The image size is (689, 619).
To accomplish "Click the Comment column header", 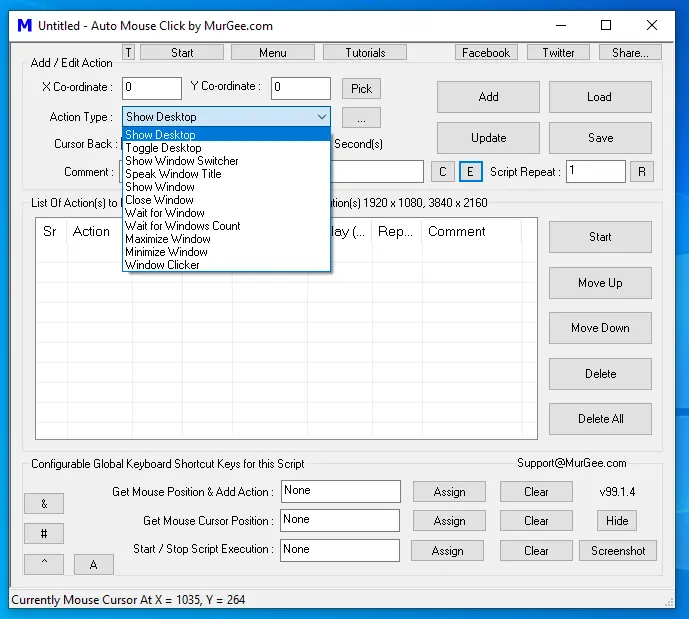I will click(472, 231).
